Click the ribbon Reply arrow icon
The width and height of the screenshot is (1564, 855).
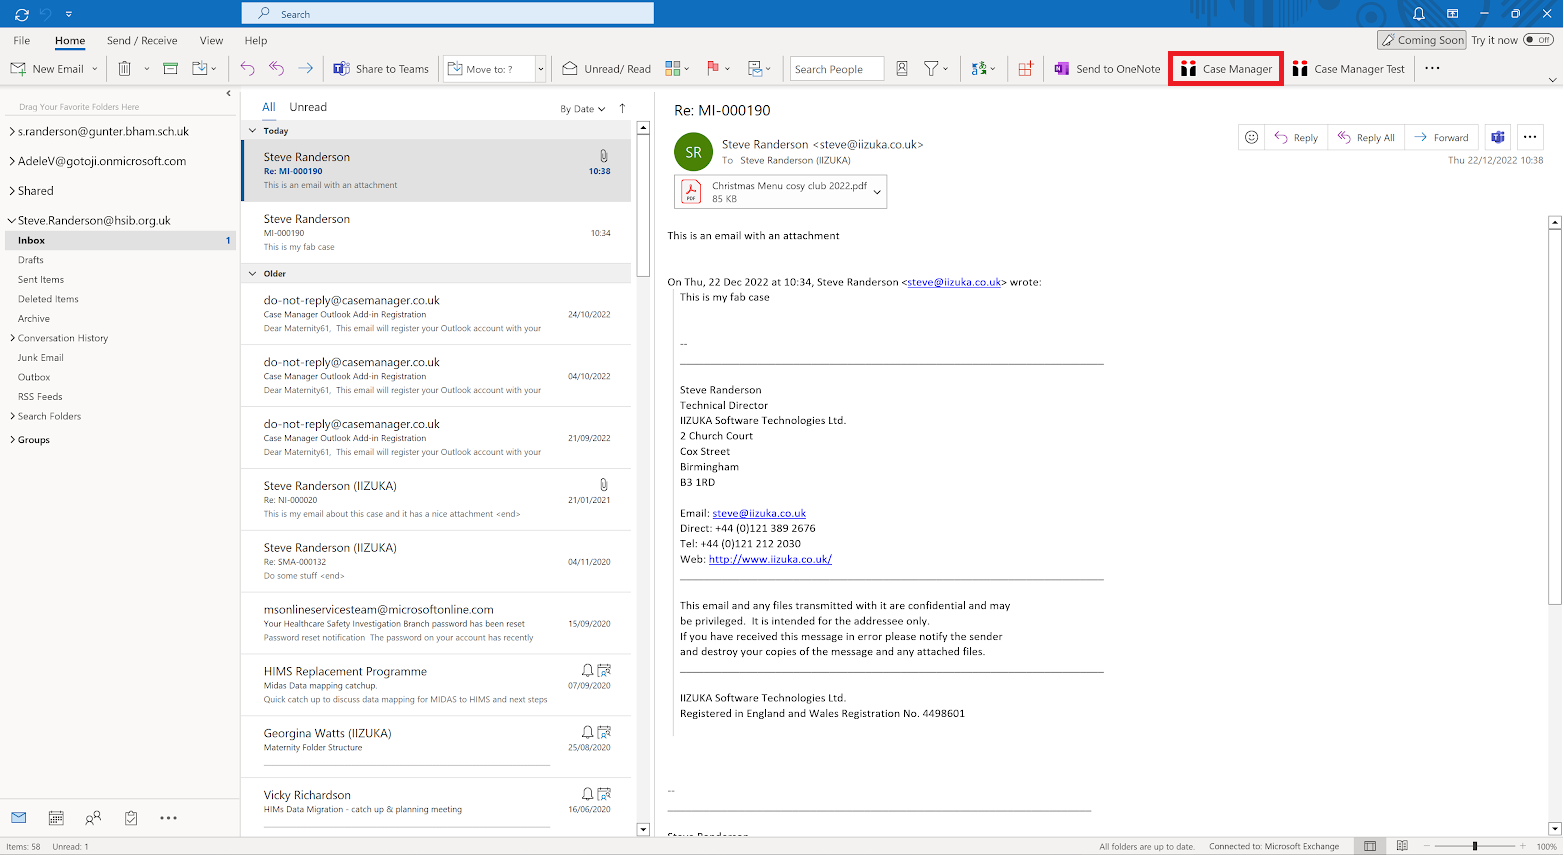click(248, 68)
